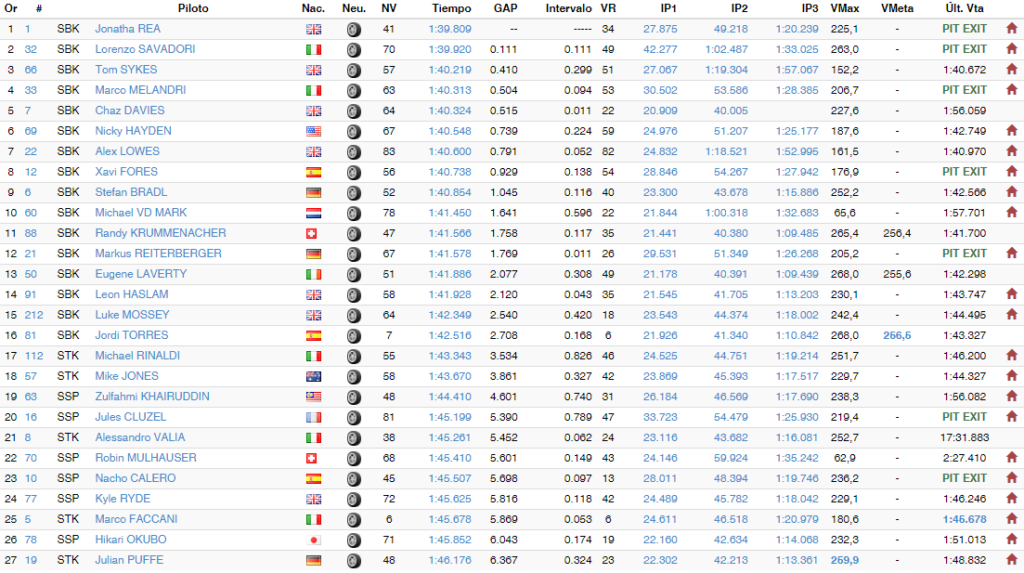
Task: Click best time 1:39.809
Action: point(450,29)
